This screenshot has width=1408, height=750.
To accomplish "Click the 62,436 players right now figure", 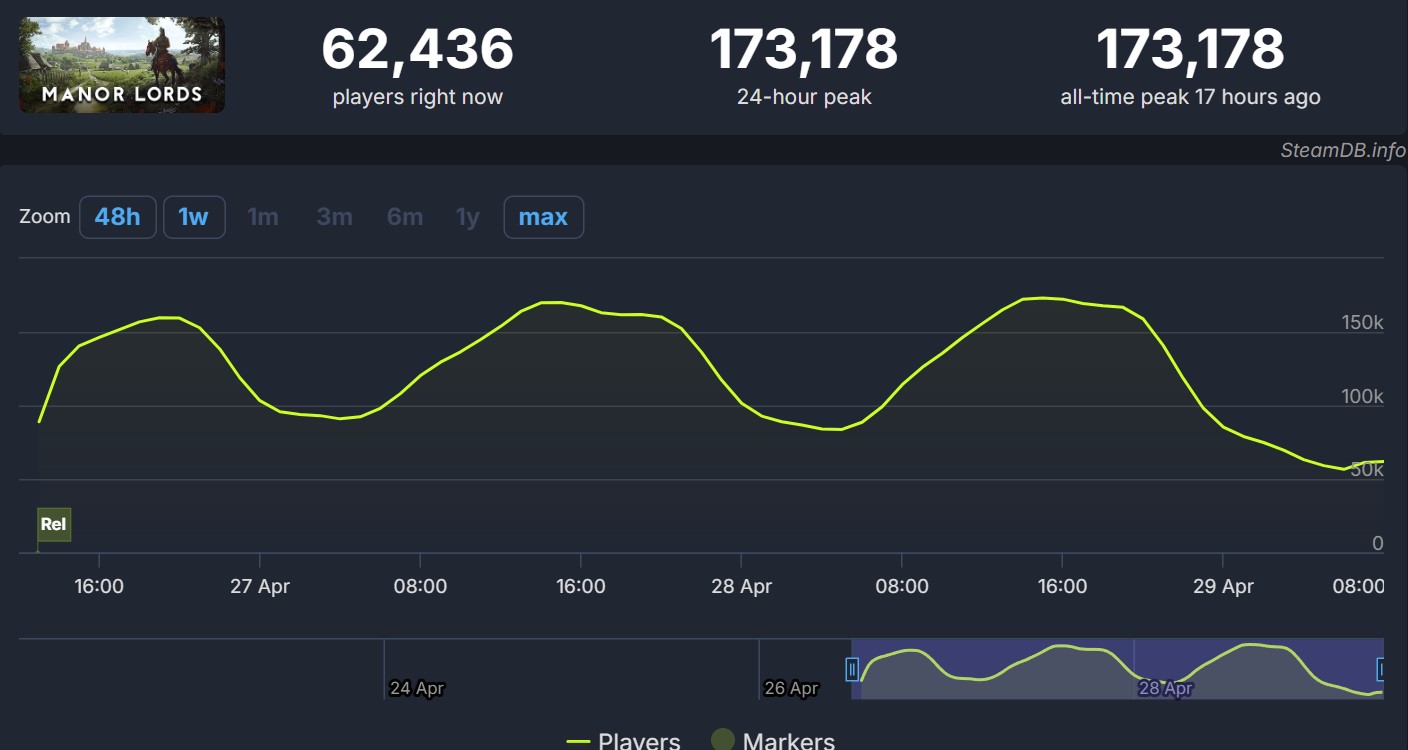I will [417, 49].
